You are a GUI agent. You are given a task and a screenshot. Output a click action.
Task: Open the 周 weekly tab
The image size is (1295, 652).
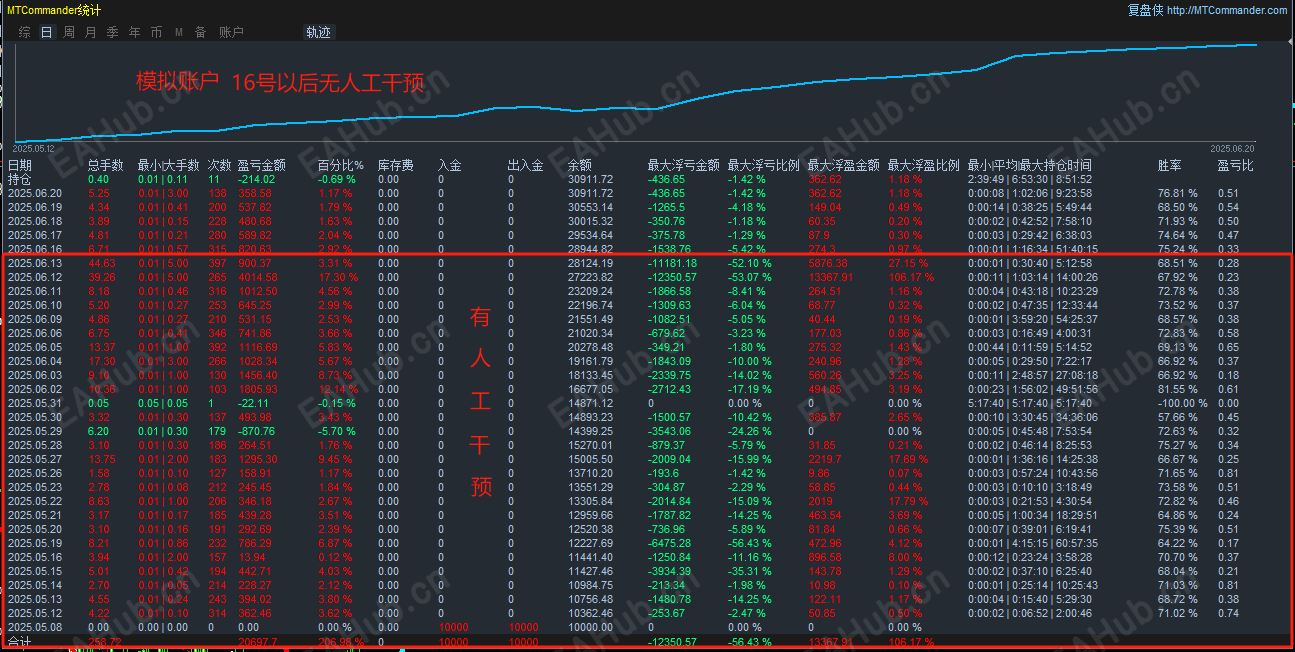[x=69, y=32]
